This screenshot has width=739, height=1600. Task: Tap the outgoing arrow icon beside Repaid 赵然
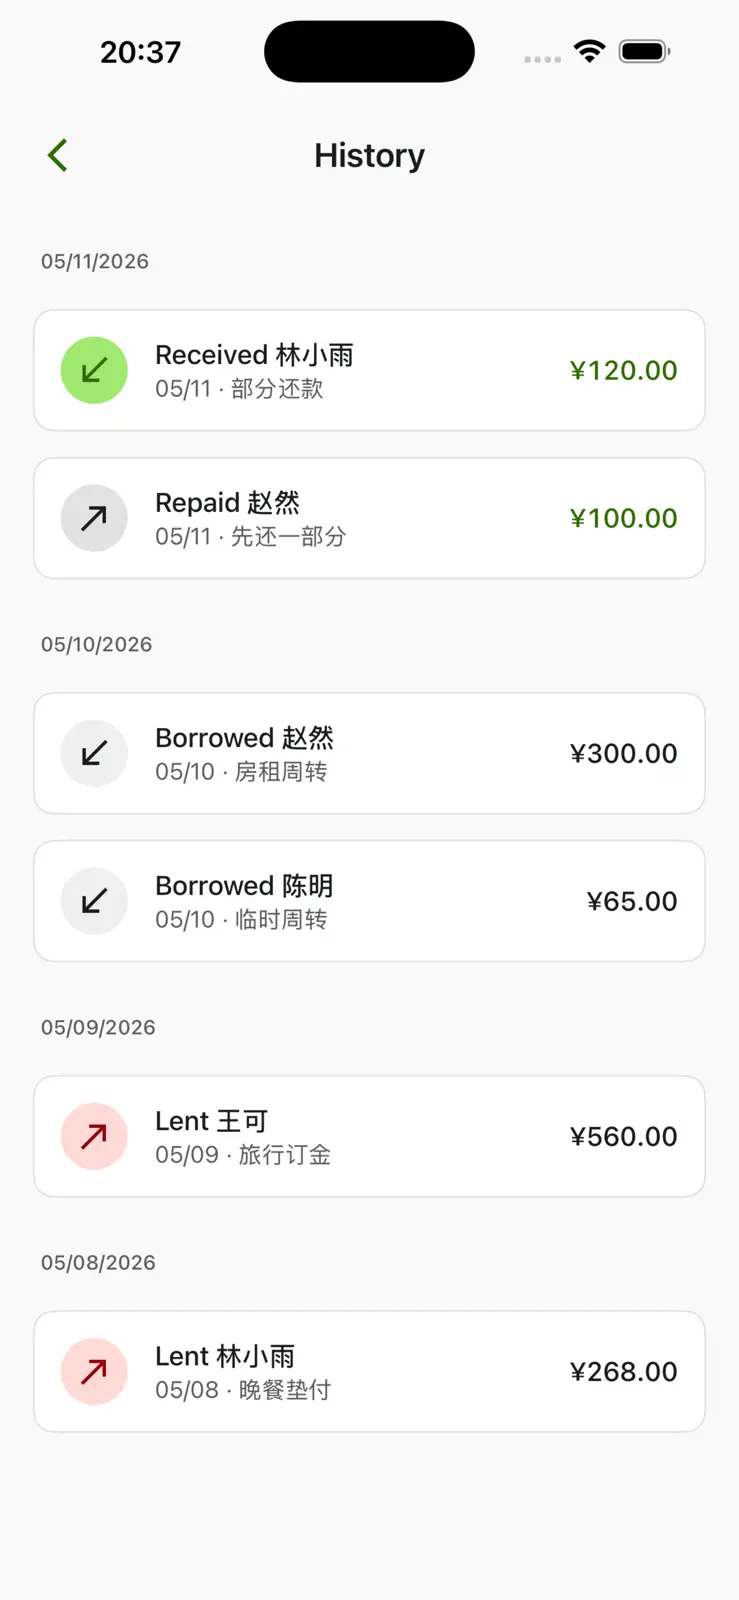[94, 518]
